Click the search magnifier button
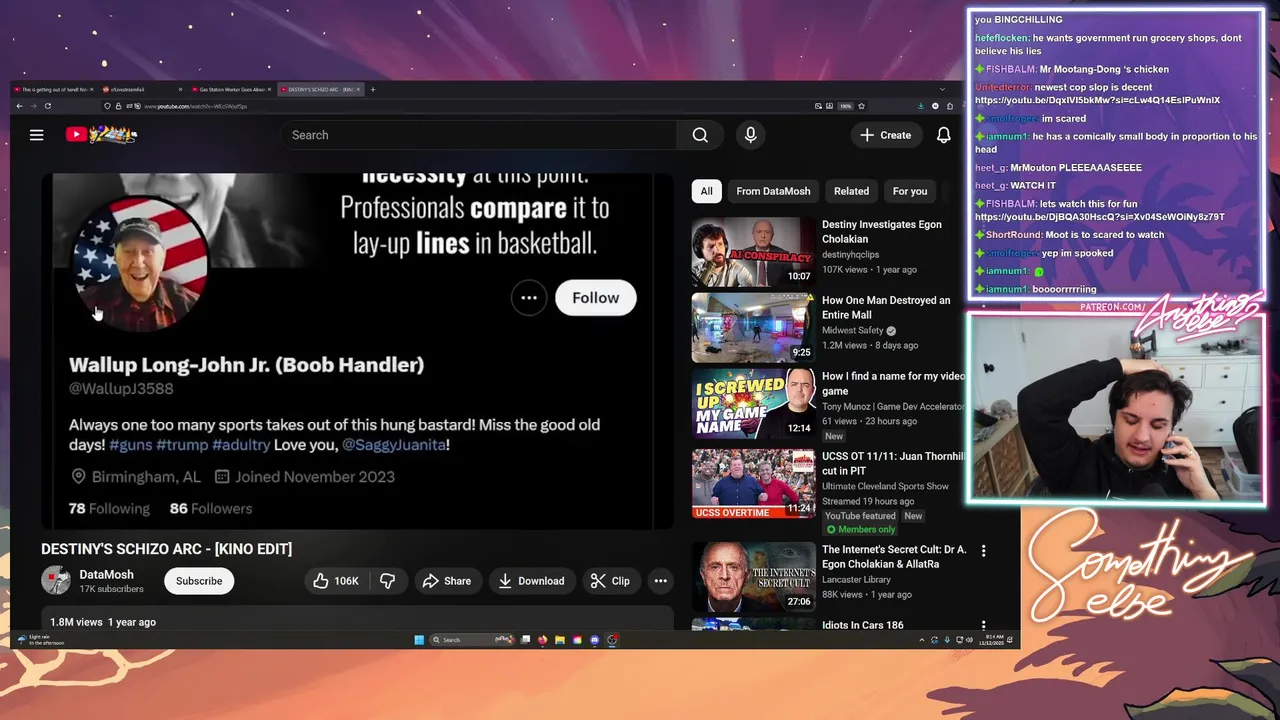This screenshot has height=720, width=1280. pos(700,135)
